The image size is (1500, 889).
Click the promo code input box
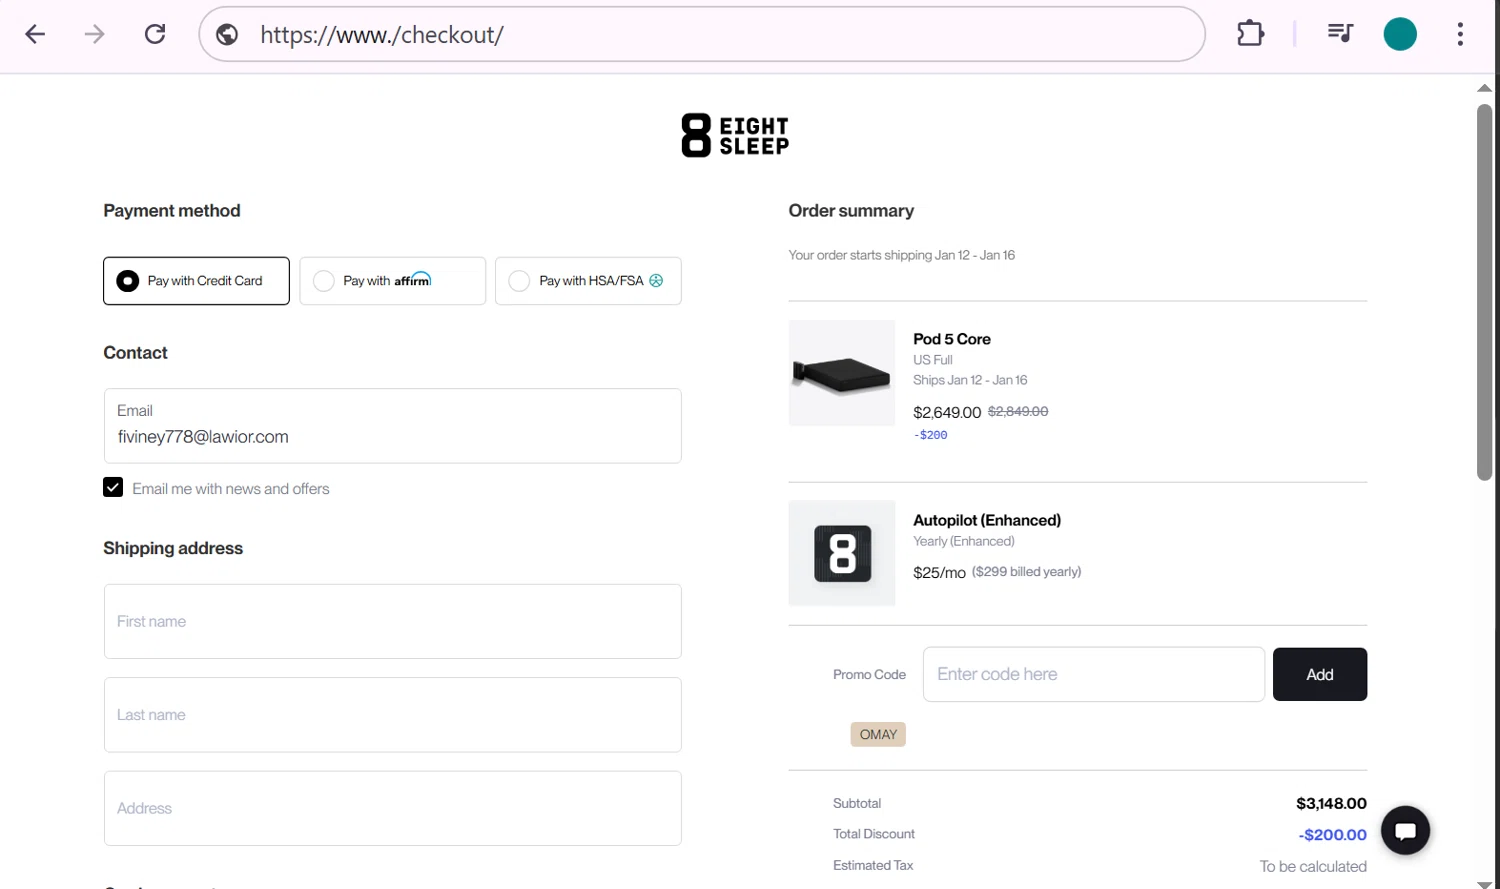[x=1093, y=674]
